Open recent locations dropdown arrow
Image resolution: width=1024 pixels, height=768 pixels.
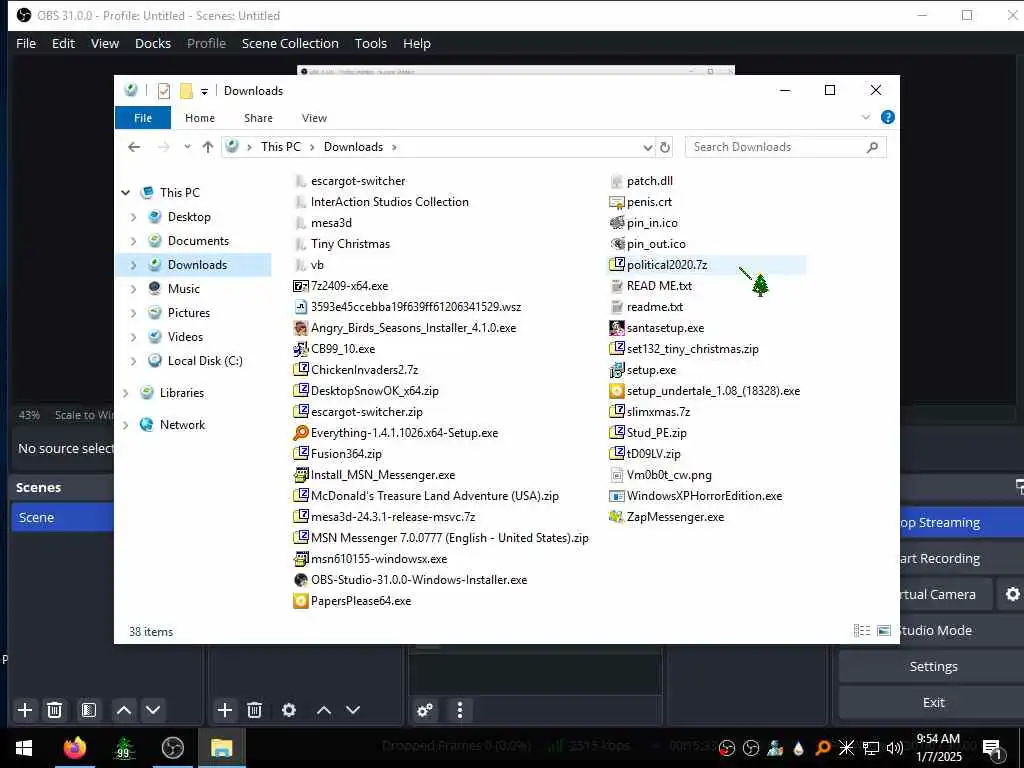187,147
